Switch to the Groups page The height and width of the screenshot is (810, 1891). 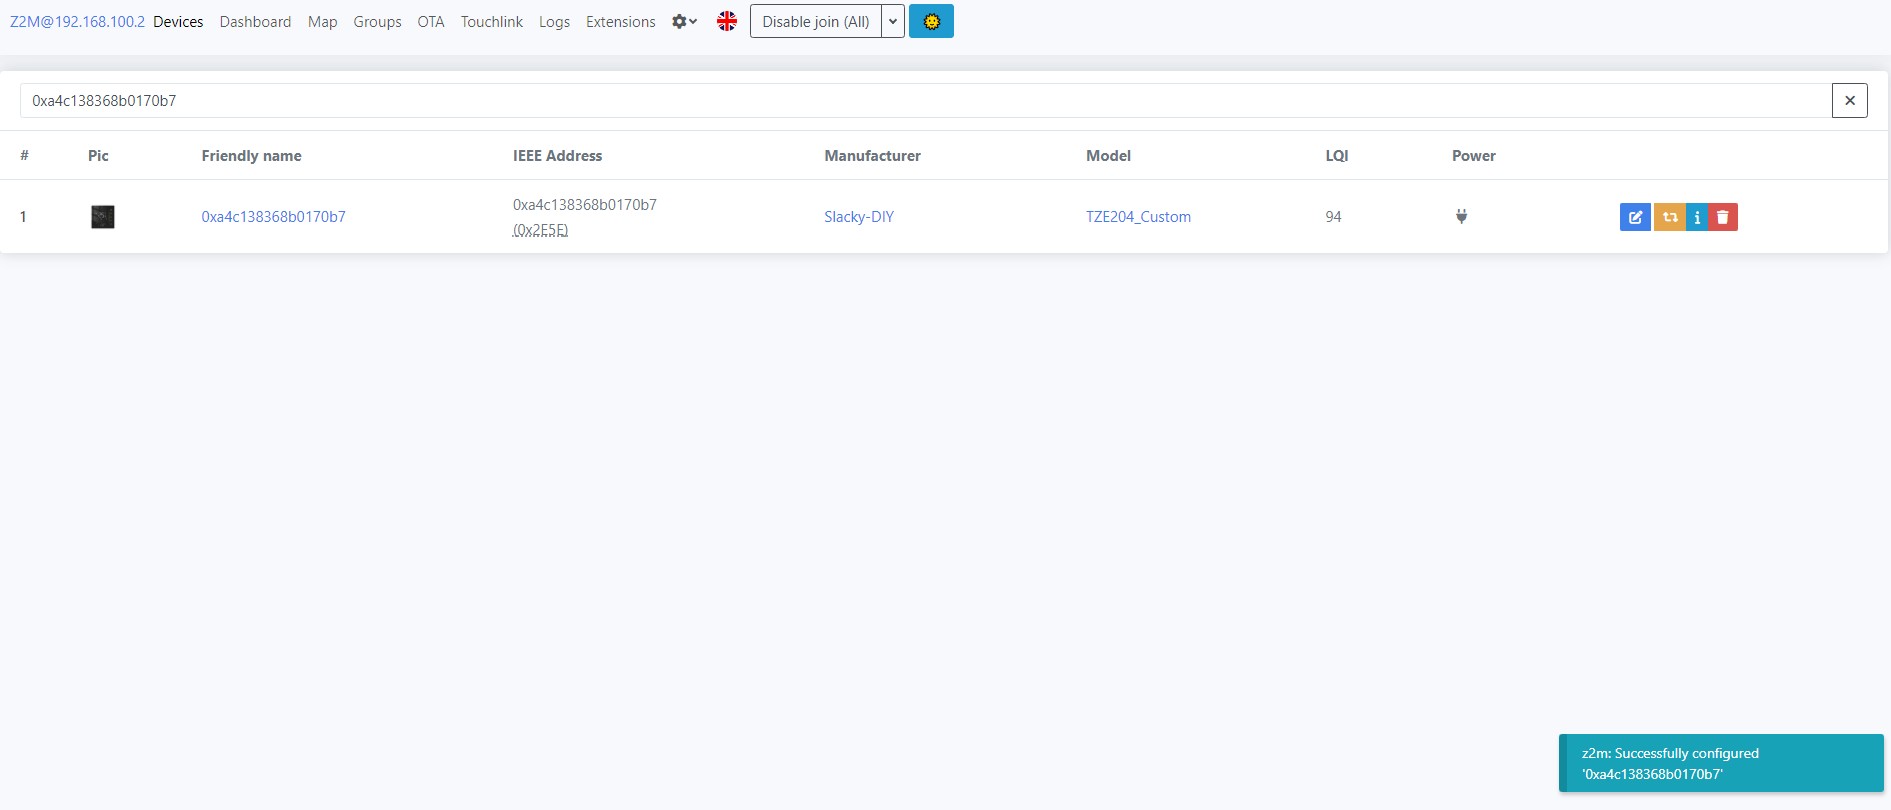(377, 22)
